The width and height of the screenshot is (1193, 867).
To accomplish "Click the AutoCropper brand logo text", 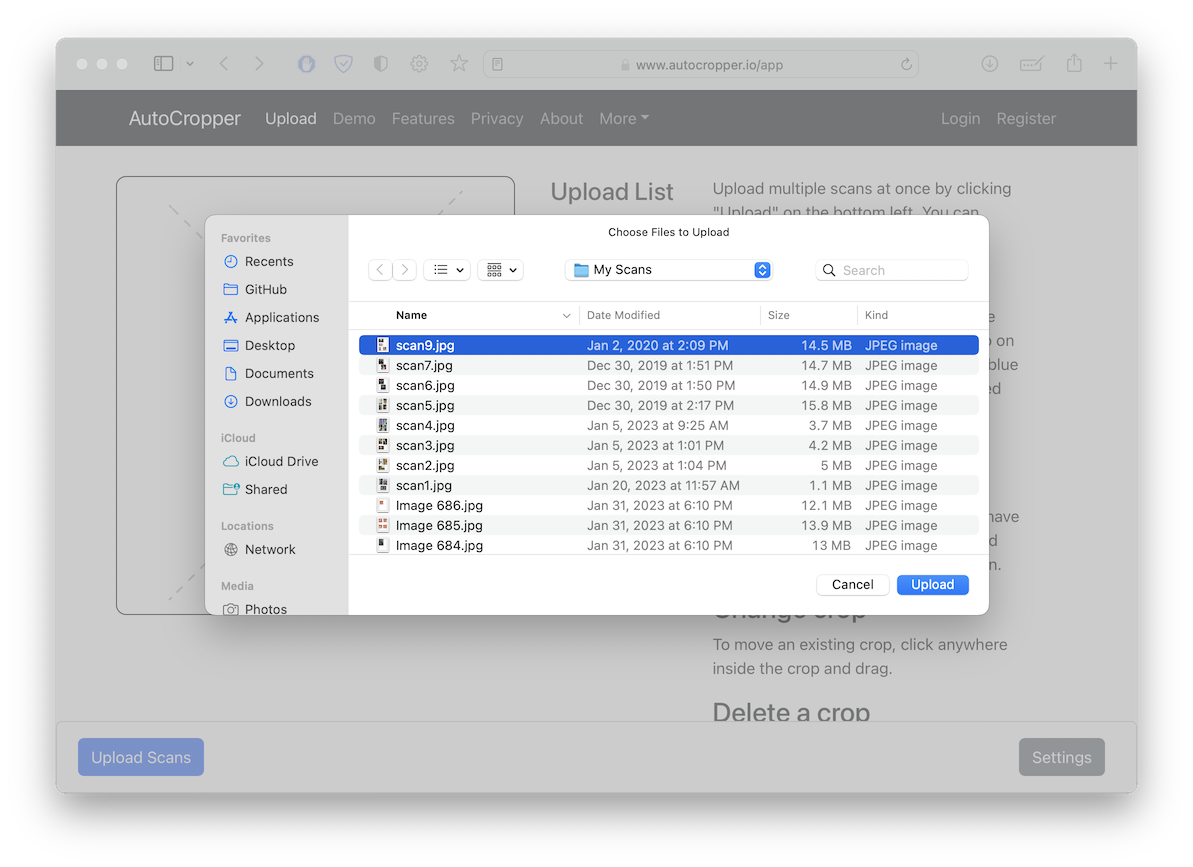I will tap(185, 119).
